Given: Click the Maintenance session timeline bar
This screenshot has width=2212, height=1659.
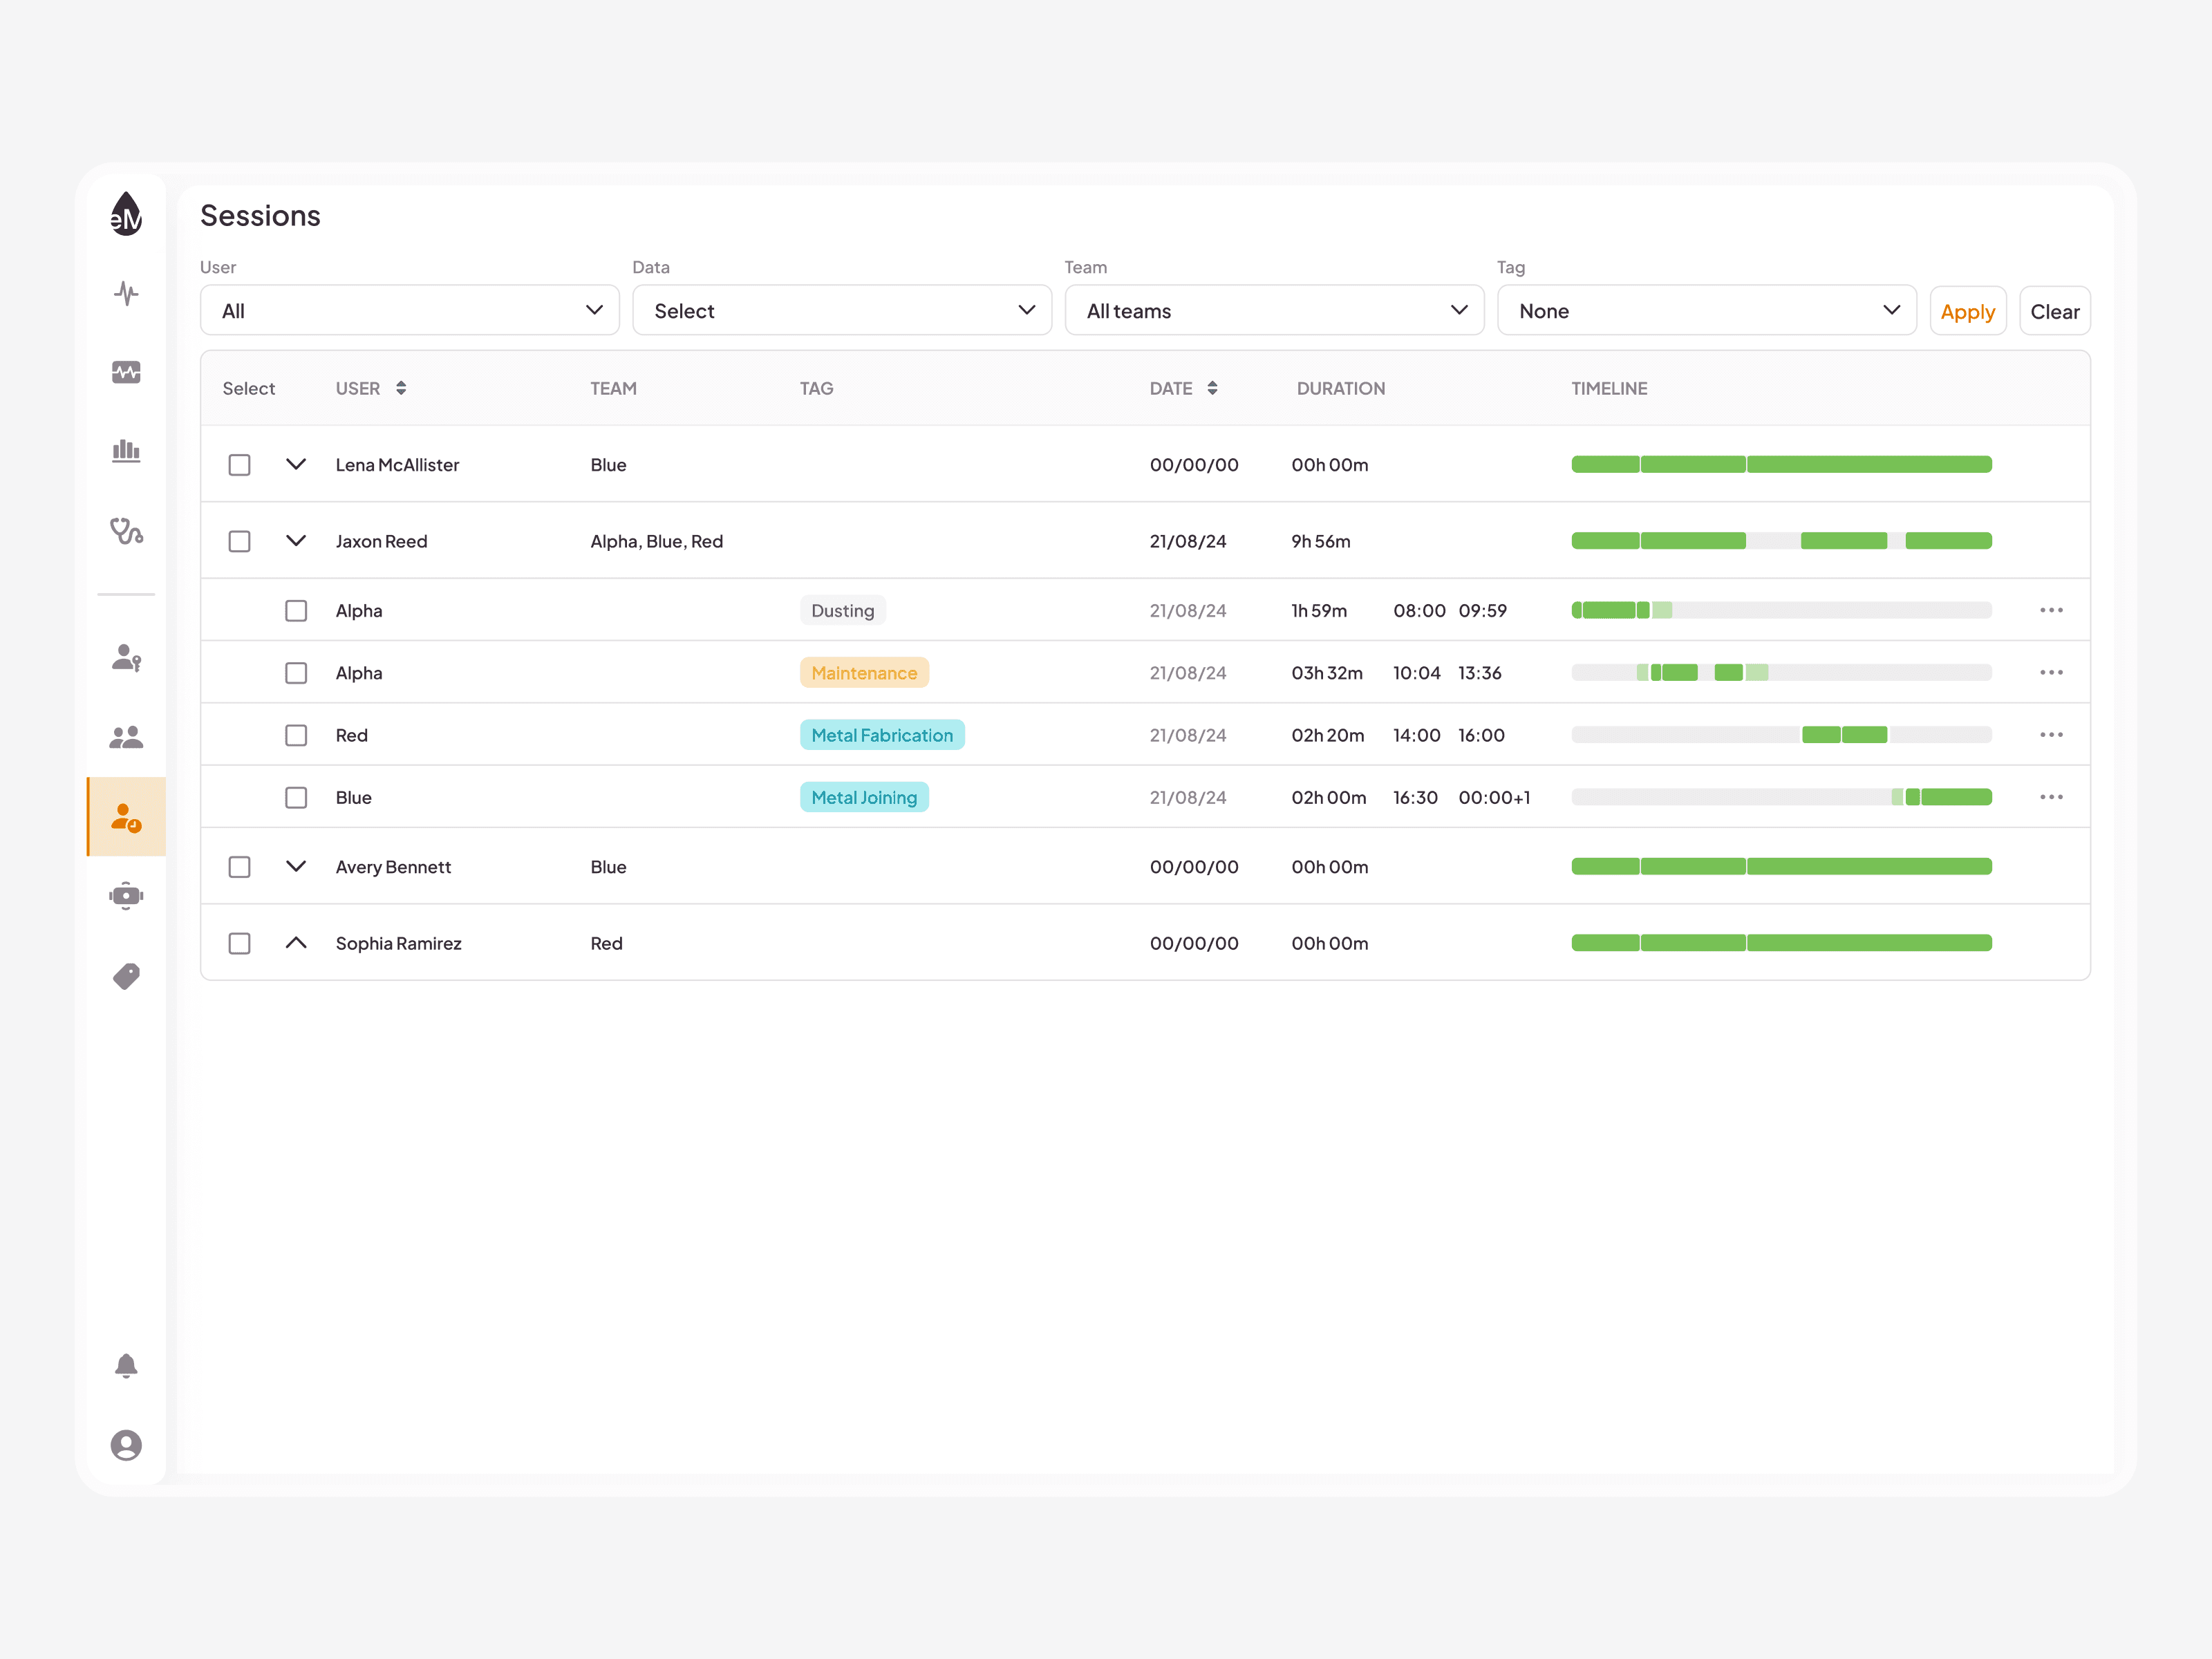Looking at the screenshot, I should [x=1782, y=672].
